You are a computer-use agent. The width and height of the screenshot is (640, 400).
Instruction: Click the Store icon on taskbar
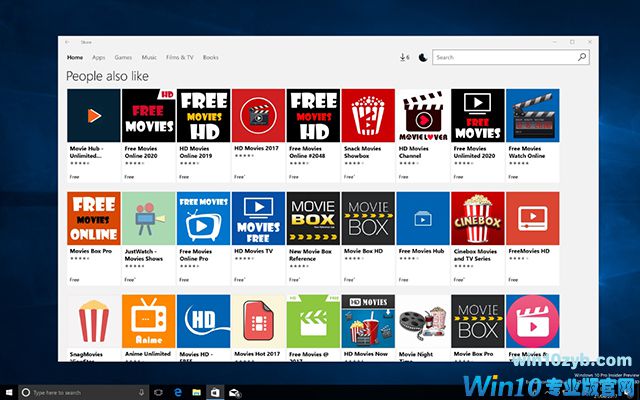pyautogui.click(x=215, y=392)
